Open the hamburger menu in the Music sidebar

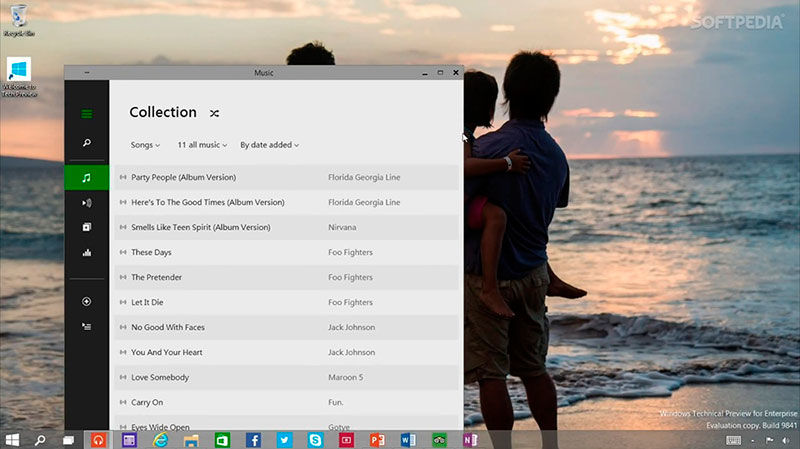(x=86, y=114)
